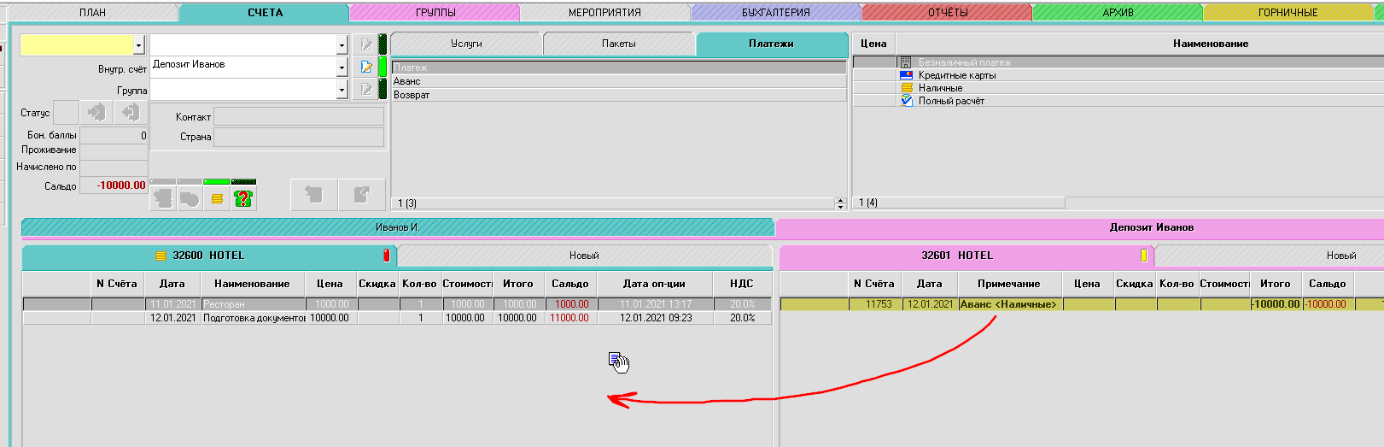This screenshot has width=1384, height=447.
Task: Open the Группа dropdown list
Action: point(342,89)
